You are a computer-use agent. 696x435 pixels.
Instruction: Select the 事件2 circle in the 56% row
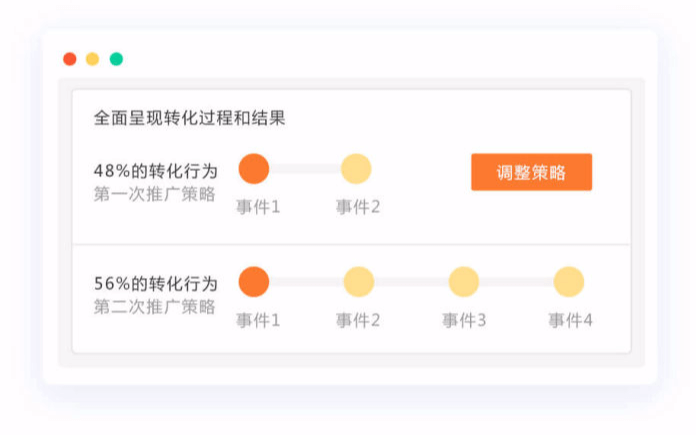359,282
